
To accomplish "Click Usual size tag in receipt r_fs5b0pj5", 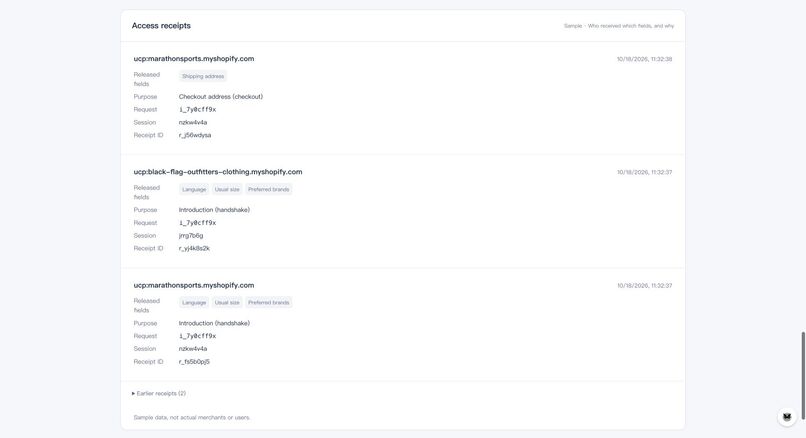I will point(227,302).
